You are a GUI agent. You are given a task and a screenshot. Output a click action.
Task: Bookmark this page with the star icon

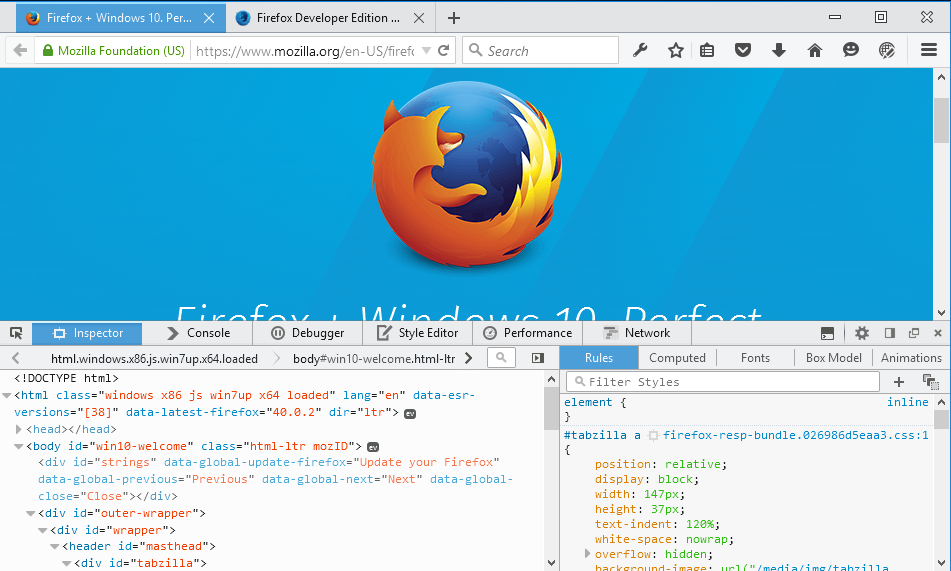coord(676,50)
